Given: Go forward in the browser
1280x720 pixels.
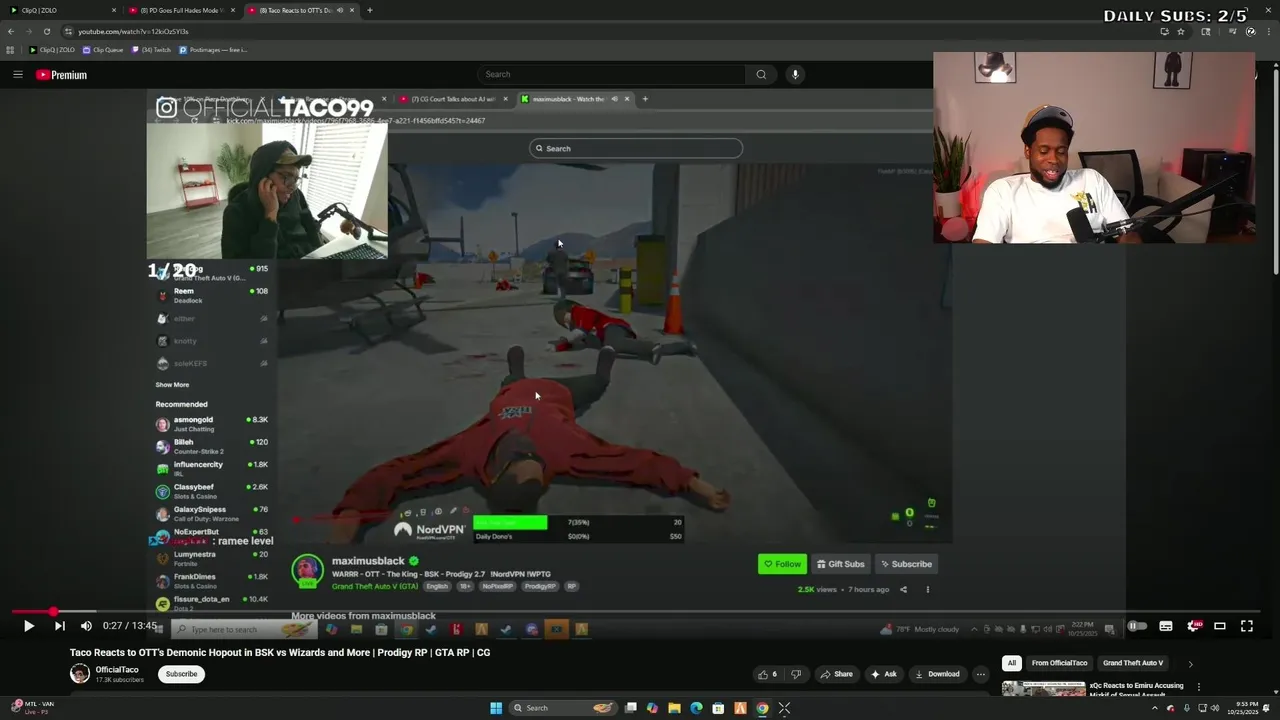Looking at the screenshot, I should (28, 31).
